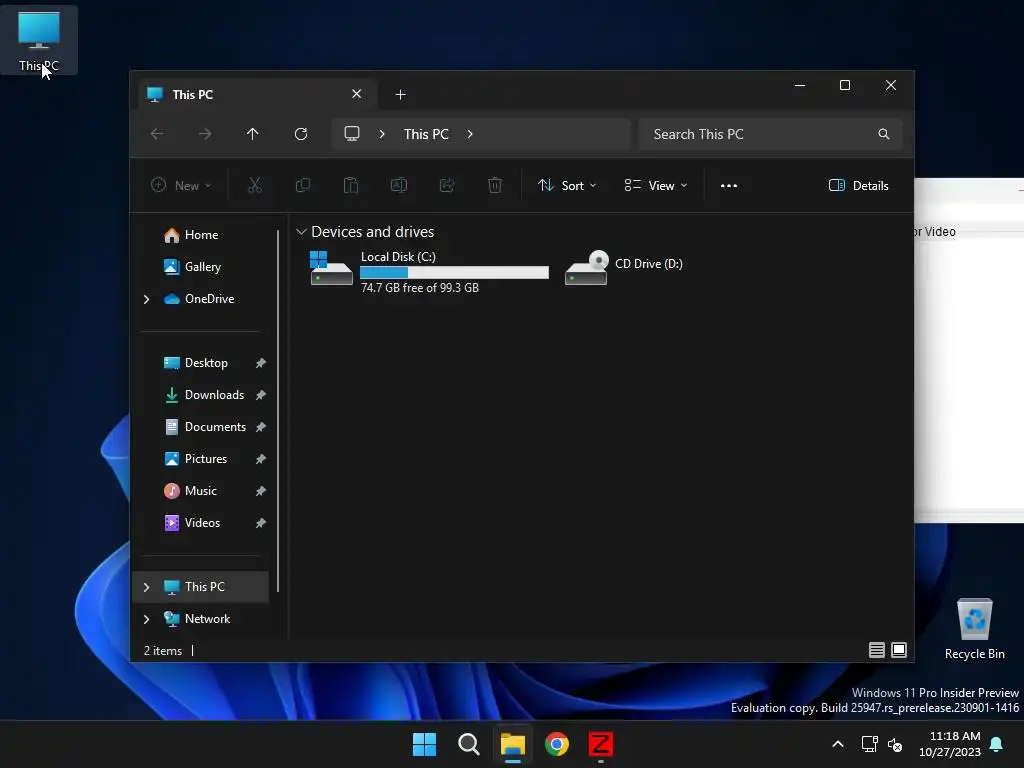1024x768 pixels.
Task: Open the Windows Start menu
Action: [x=424, y=744]
